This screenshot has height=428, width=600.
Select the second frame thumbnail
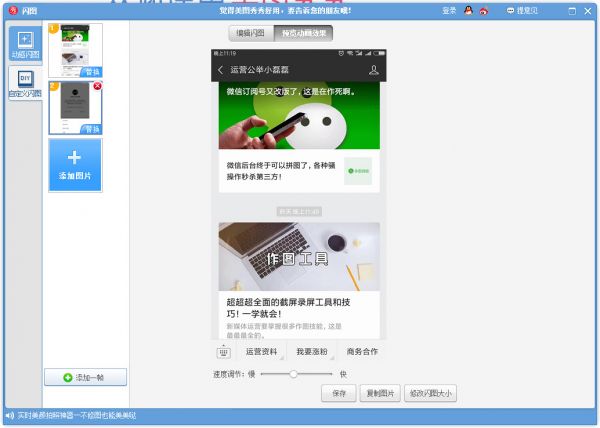click(75, 108)
